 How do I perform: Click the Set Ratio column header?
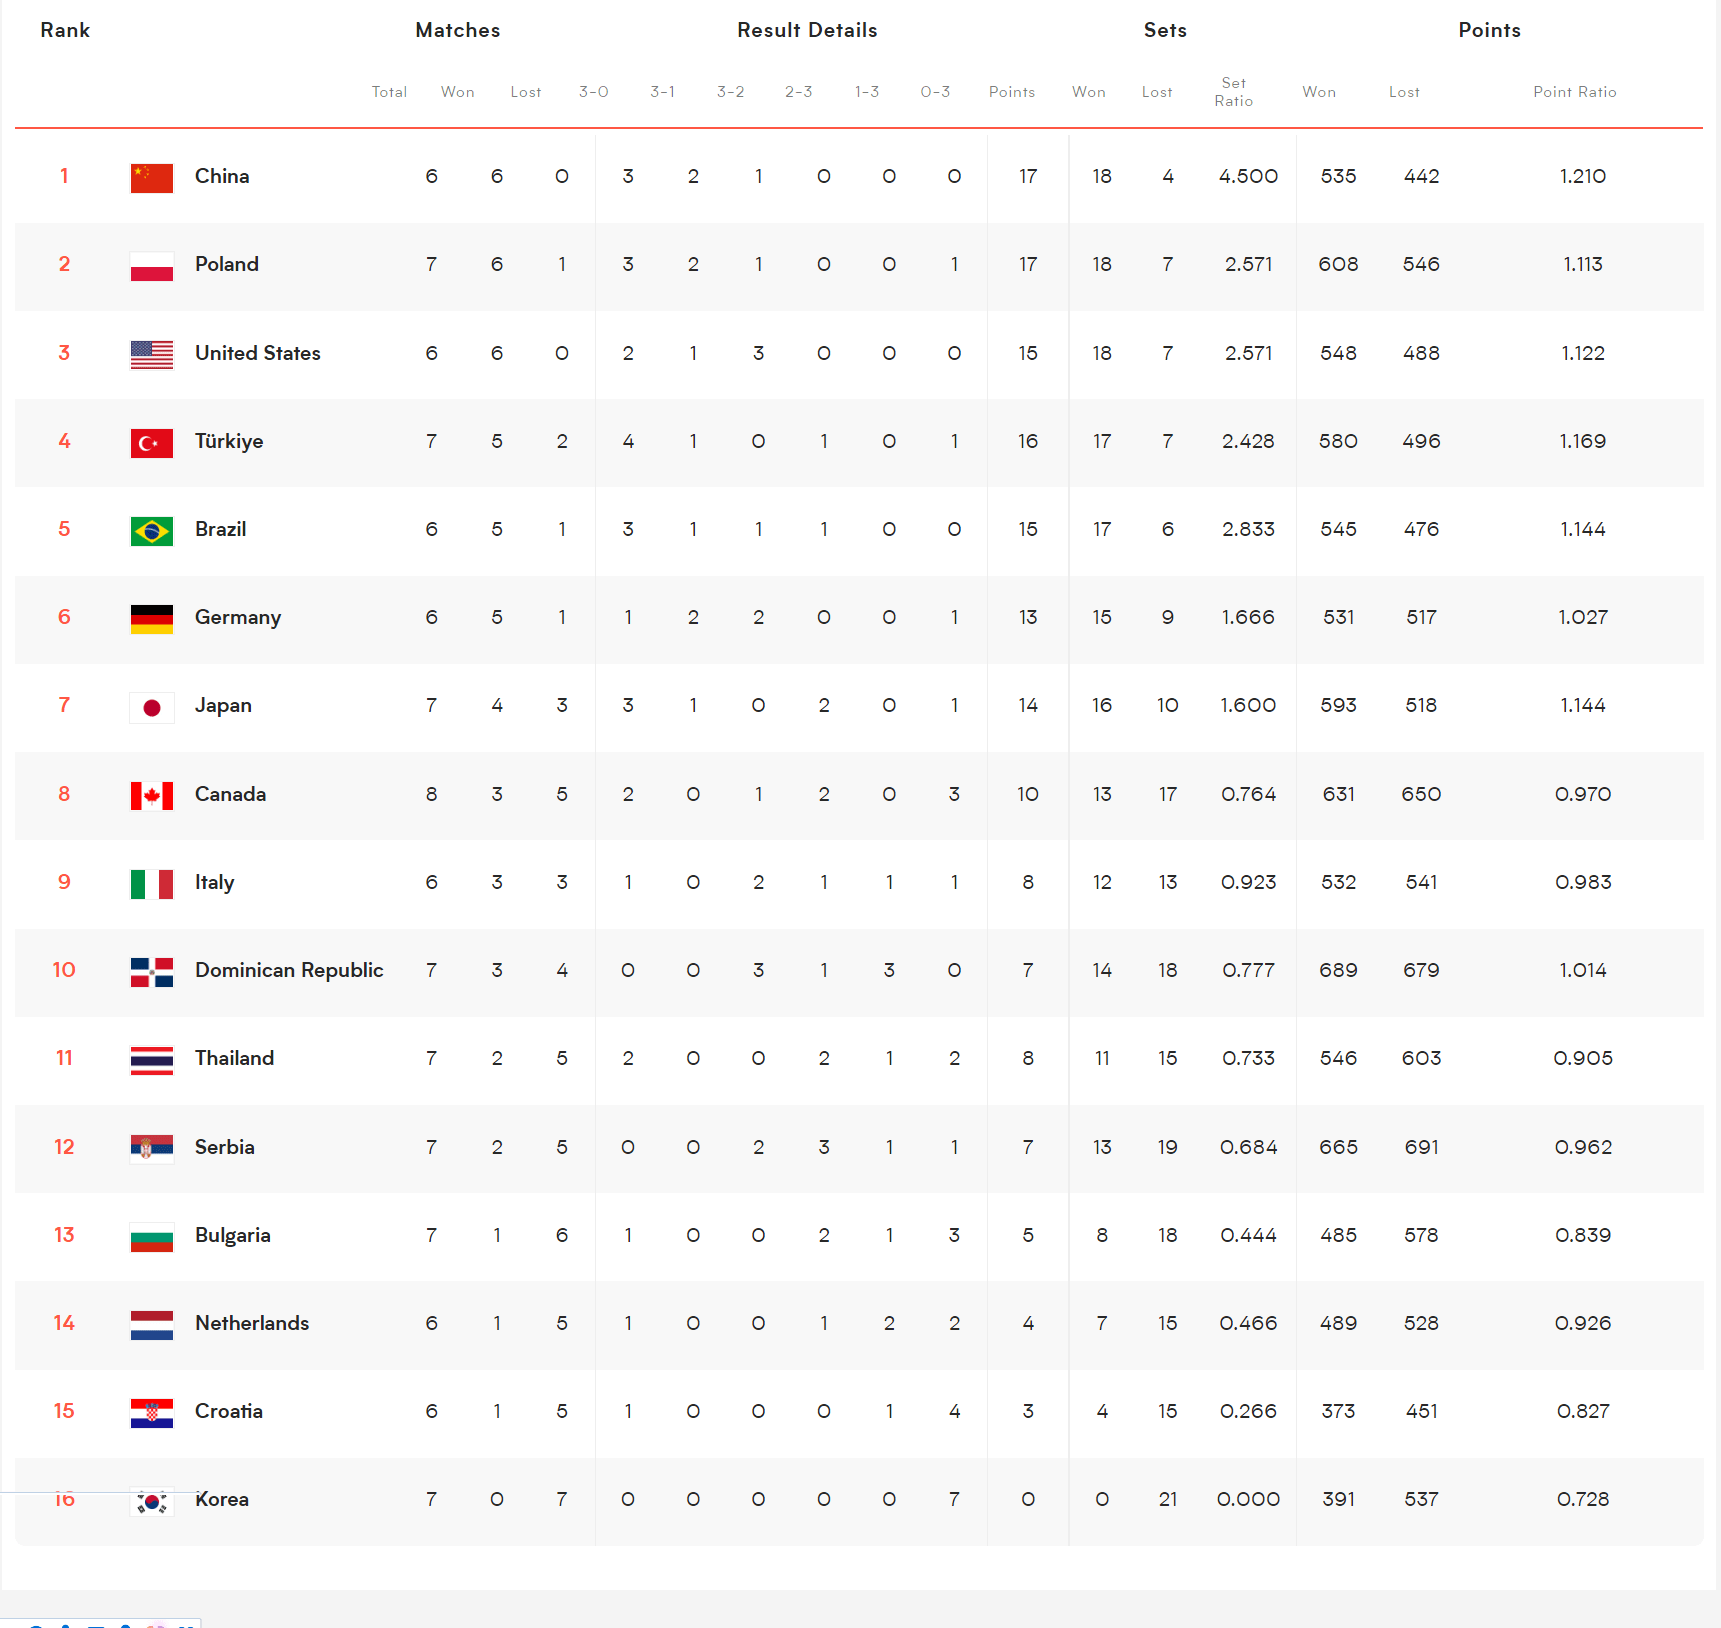point(1234,92)
